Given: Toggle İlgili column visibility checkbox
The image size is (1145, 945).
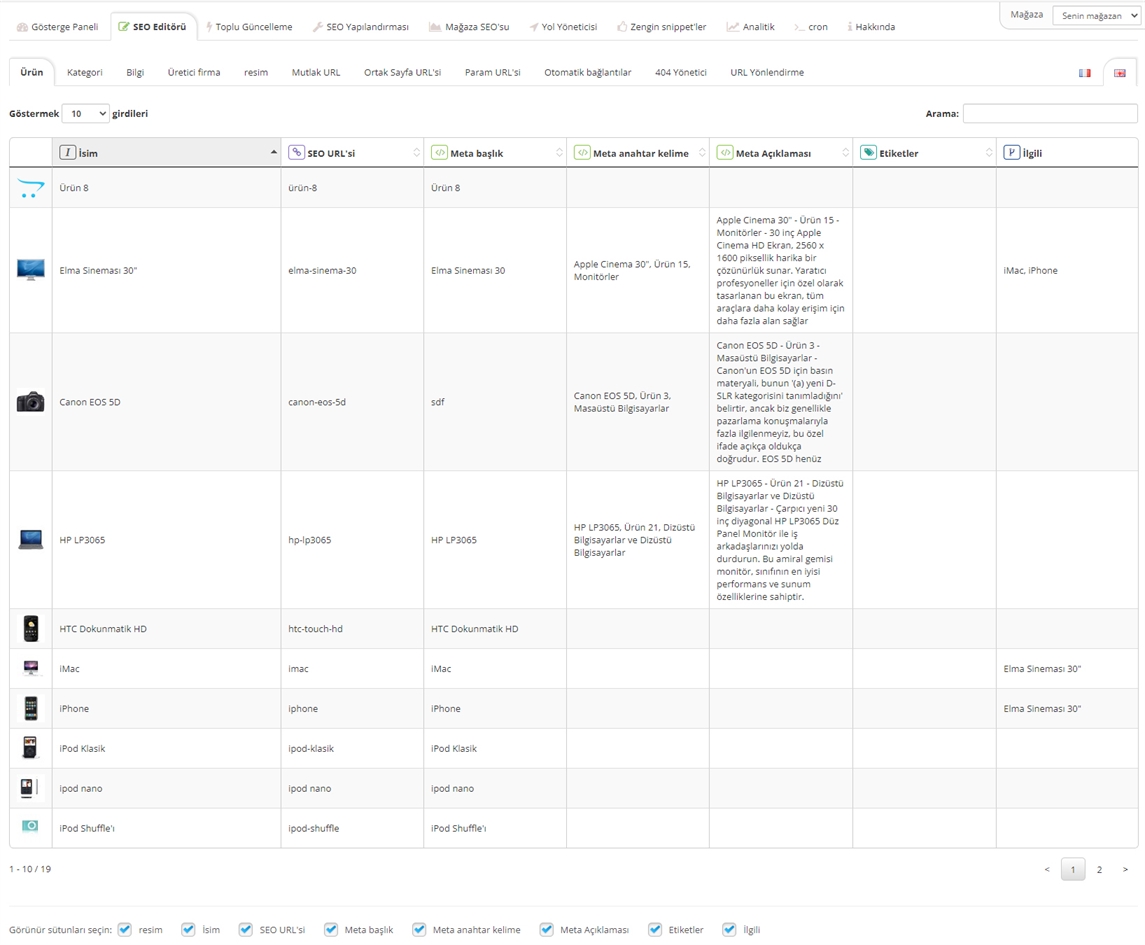Looking at the screenshot, I should 729,929.
